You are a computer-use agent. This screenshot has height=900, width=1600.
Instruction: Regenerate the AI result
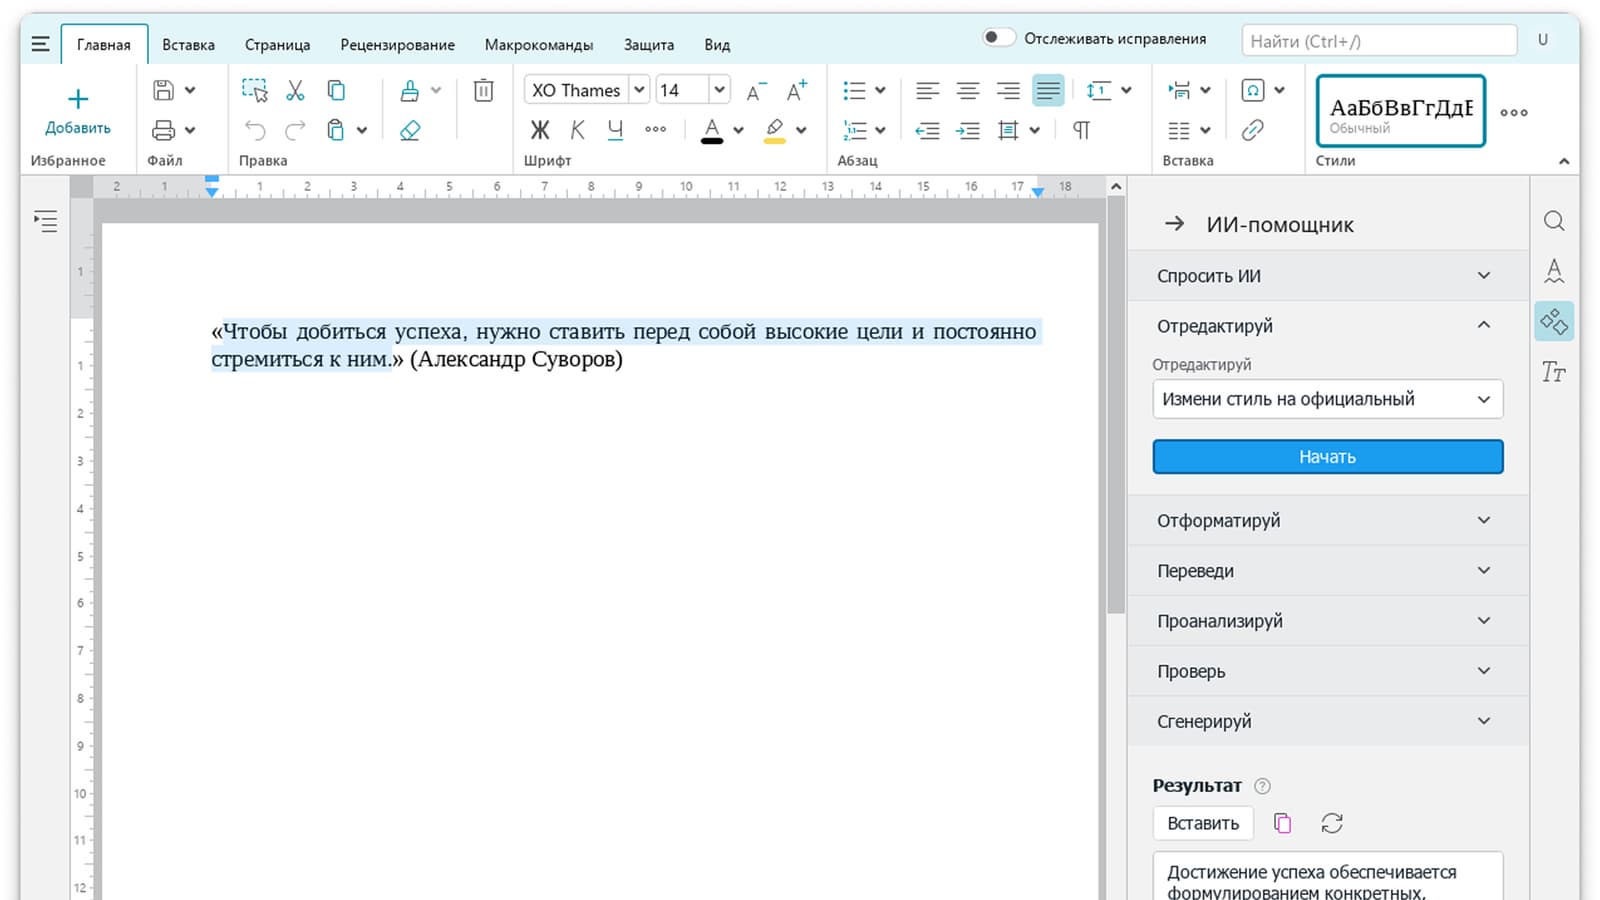[1331, 823]
